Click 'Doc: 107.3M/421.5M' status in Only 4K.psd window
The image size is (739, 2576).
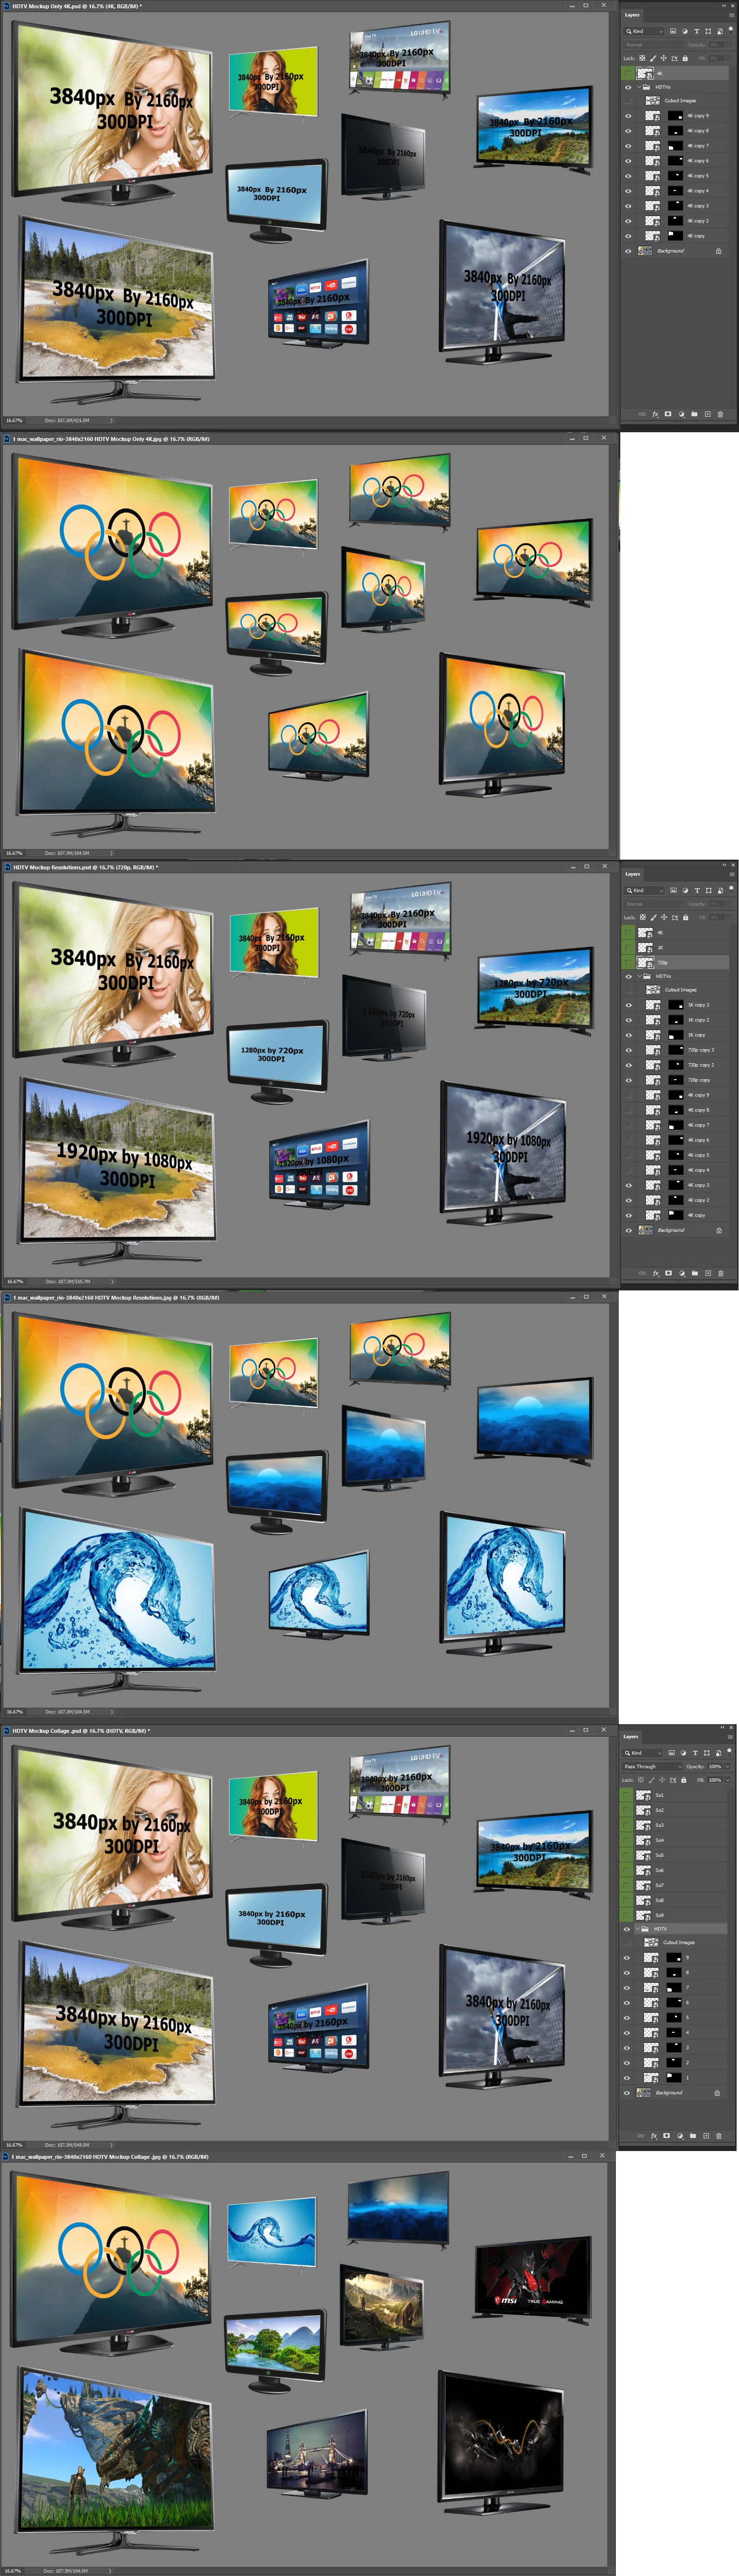point(67,420)
